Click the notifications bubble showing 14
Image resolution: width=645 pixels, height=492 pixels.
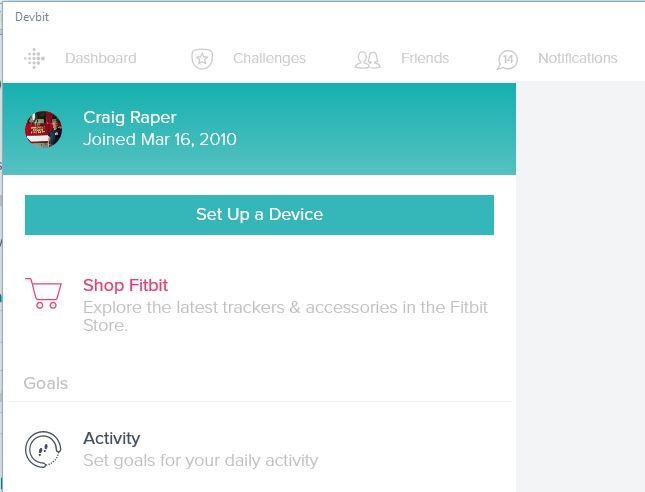[507, 60]
